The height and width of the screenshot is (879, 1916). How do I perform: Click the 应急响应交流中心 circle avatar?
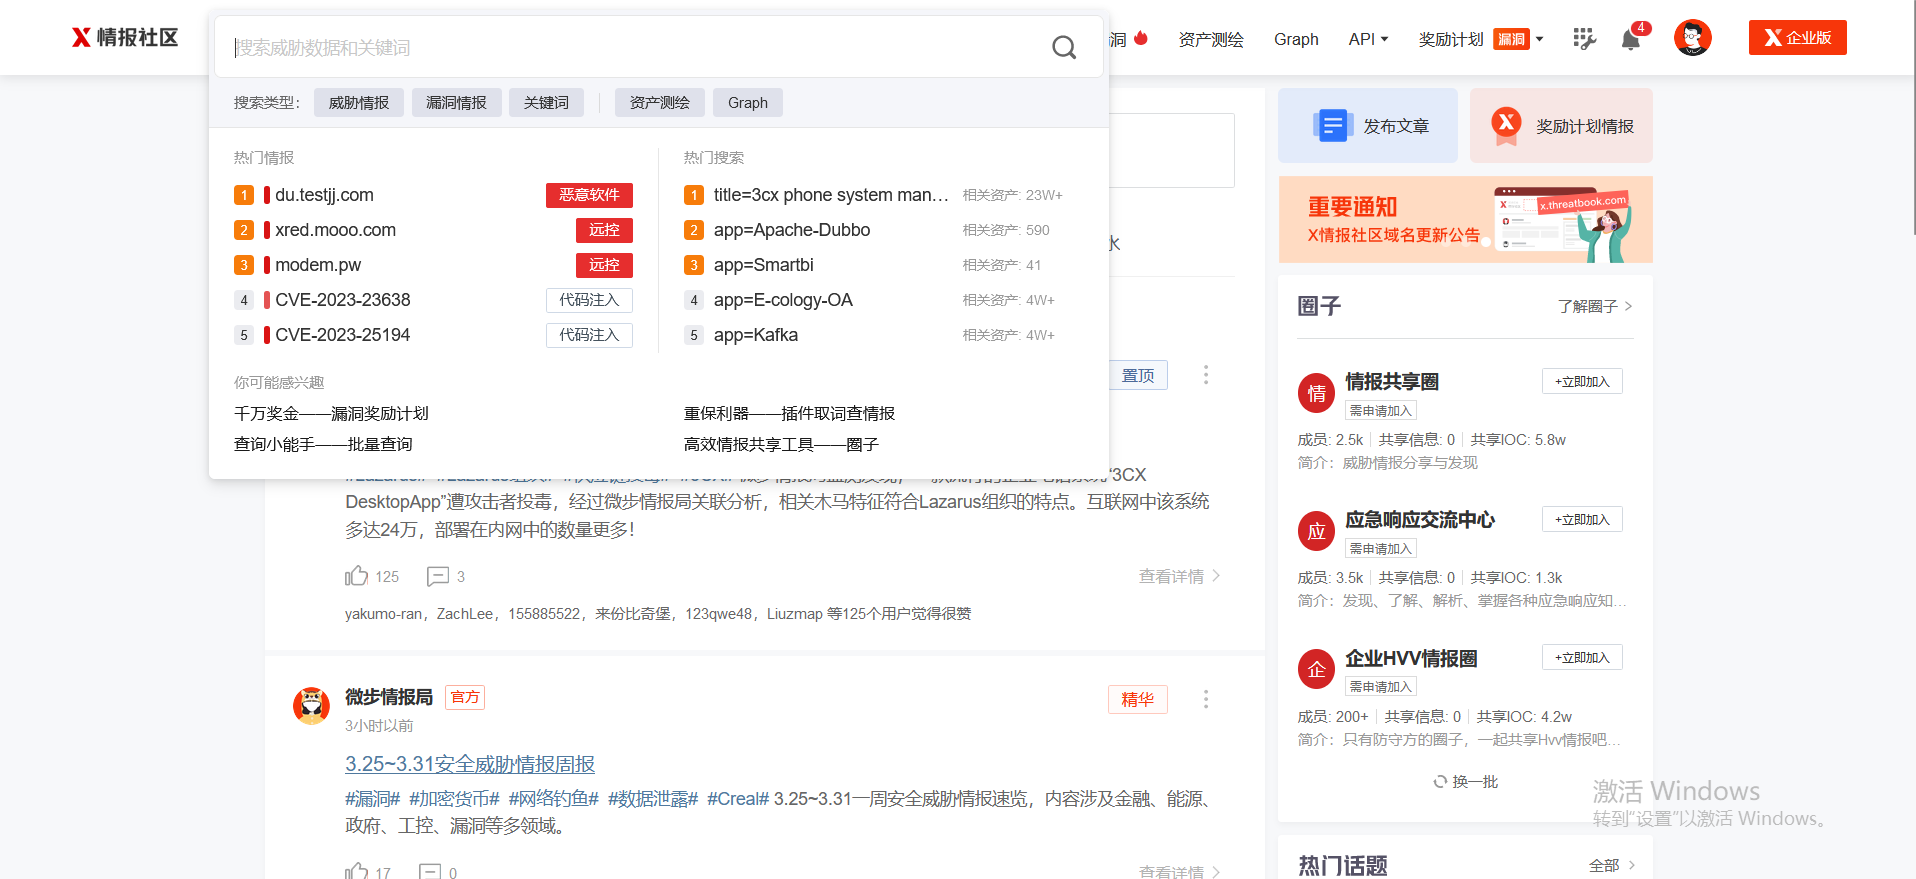coord(1316,531)
